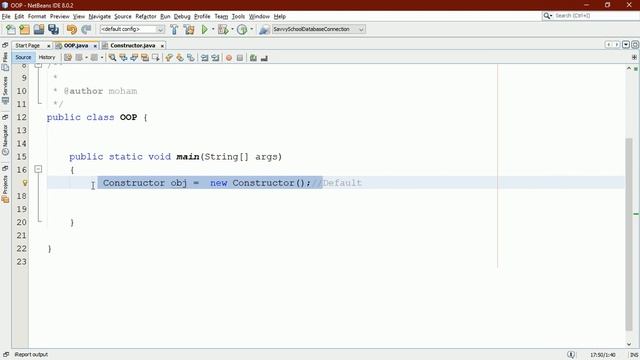Open the File menu
The width and height of the screenshot is (640, 360).
point(6,16)
